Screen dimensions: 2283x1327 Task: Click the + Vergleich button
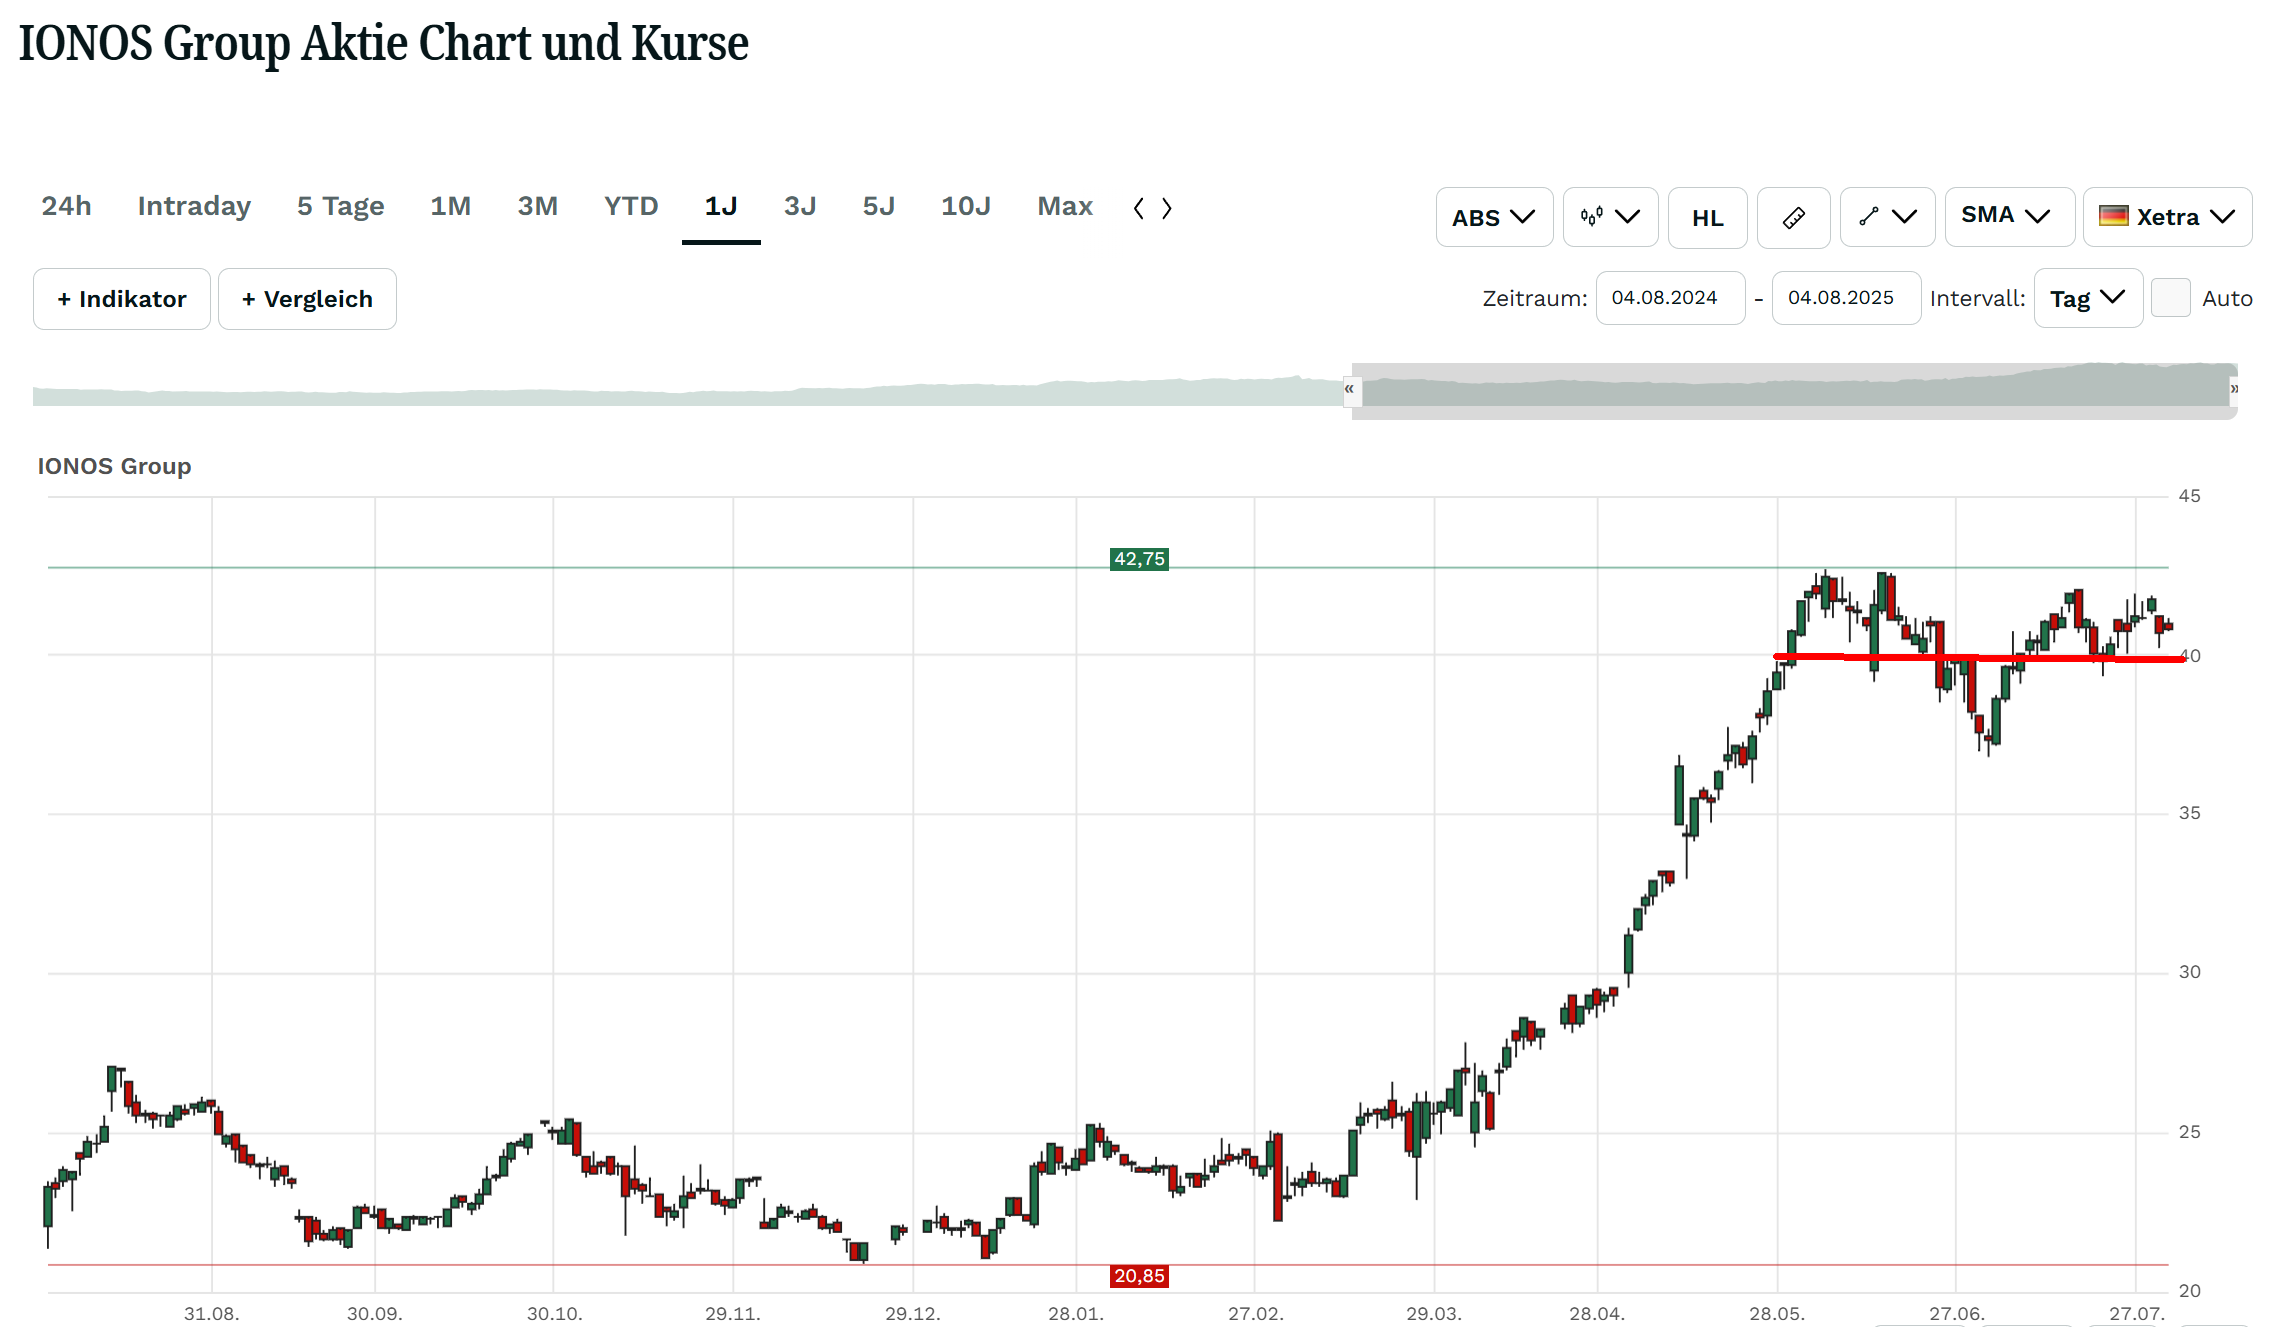coord(307,299)
